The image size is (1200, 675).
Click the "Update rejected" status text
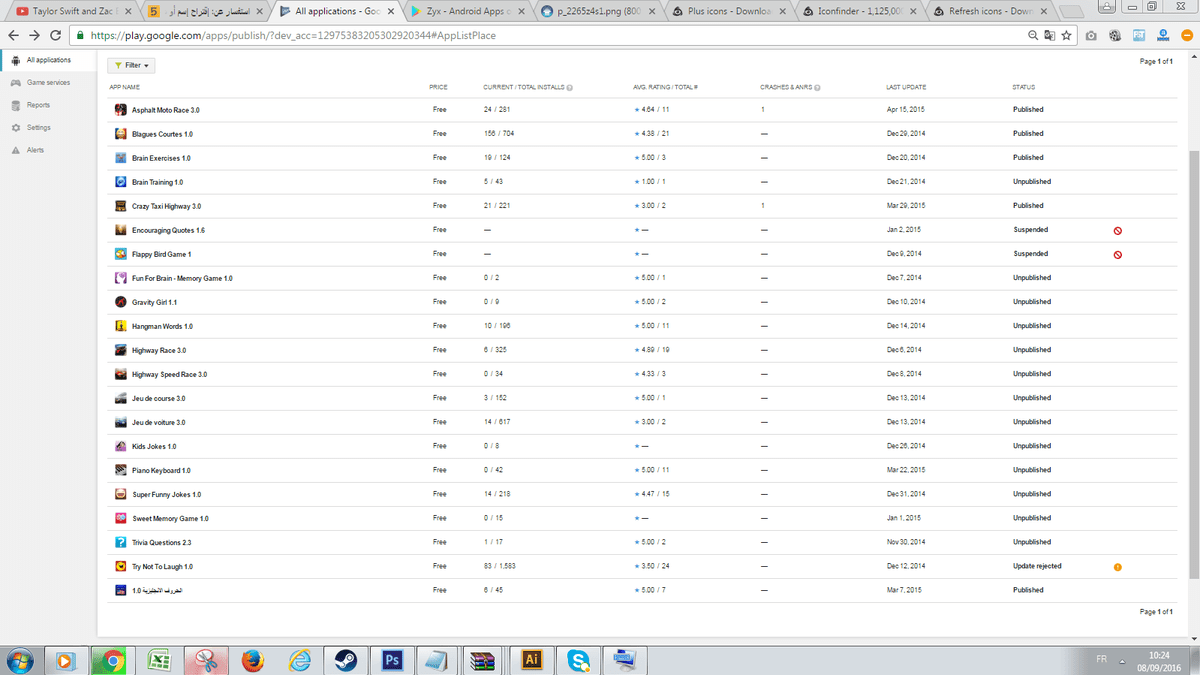click(x=1037, y=566)
